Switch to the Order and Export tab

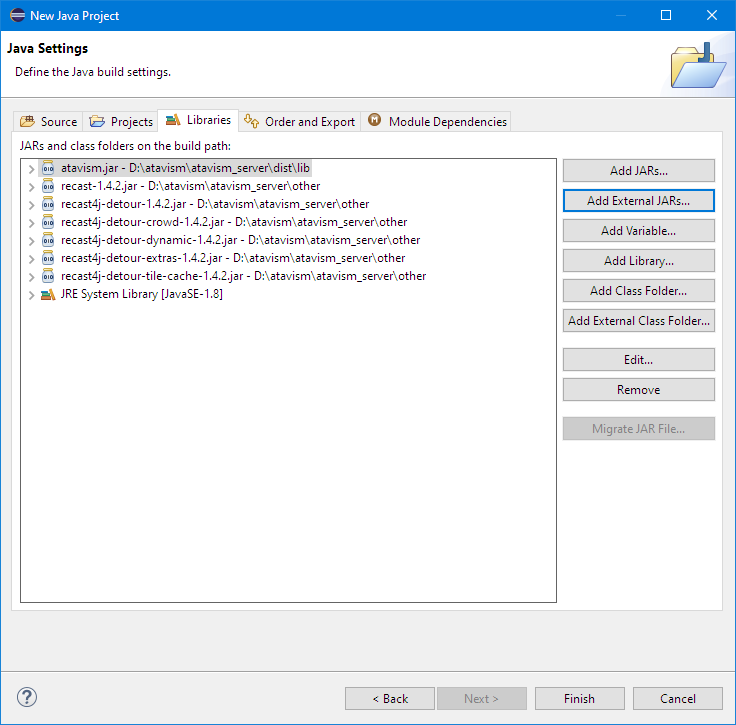click(x=300, y=122)
